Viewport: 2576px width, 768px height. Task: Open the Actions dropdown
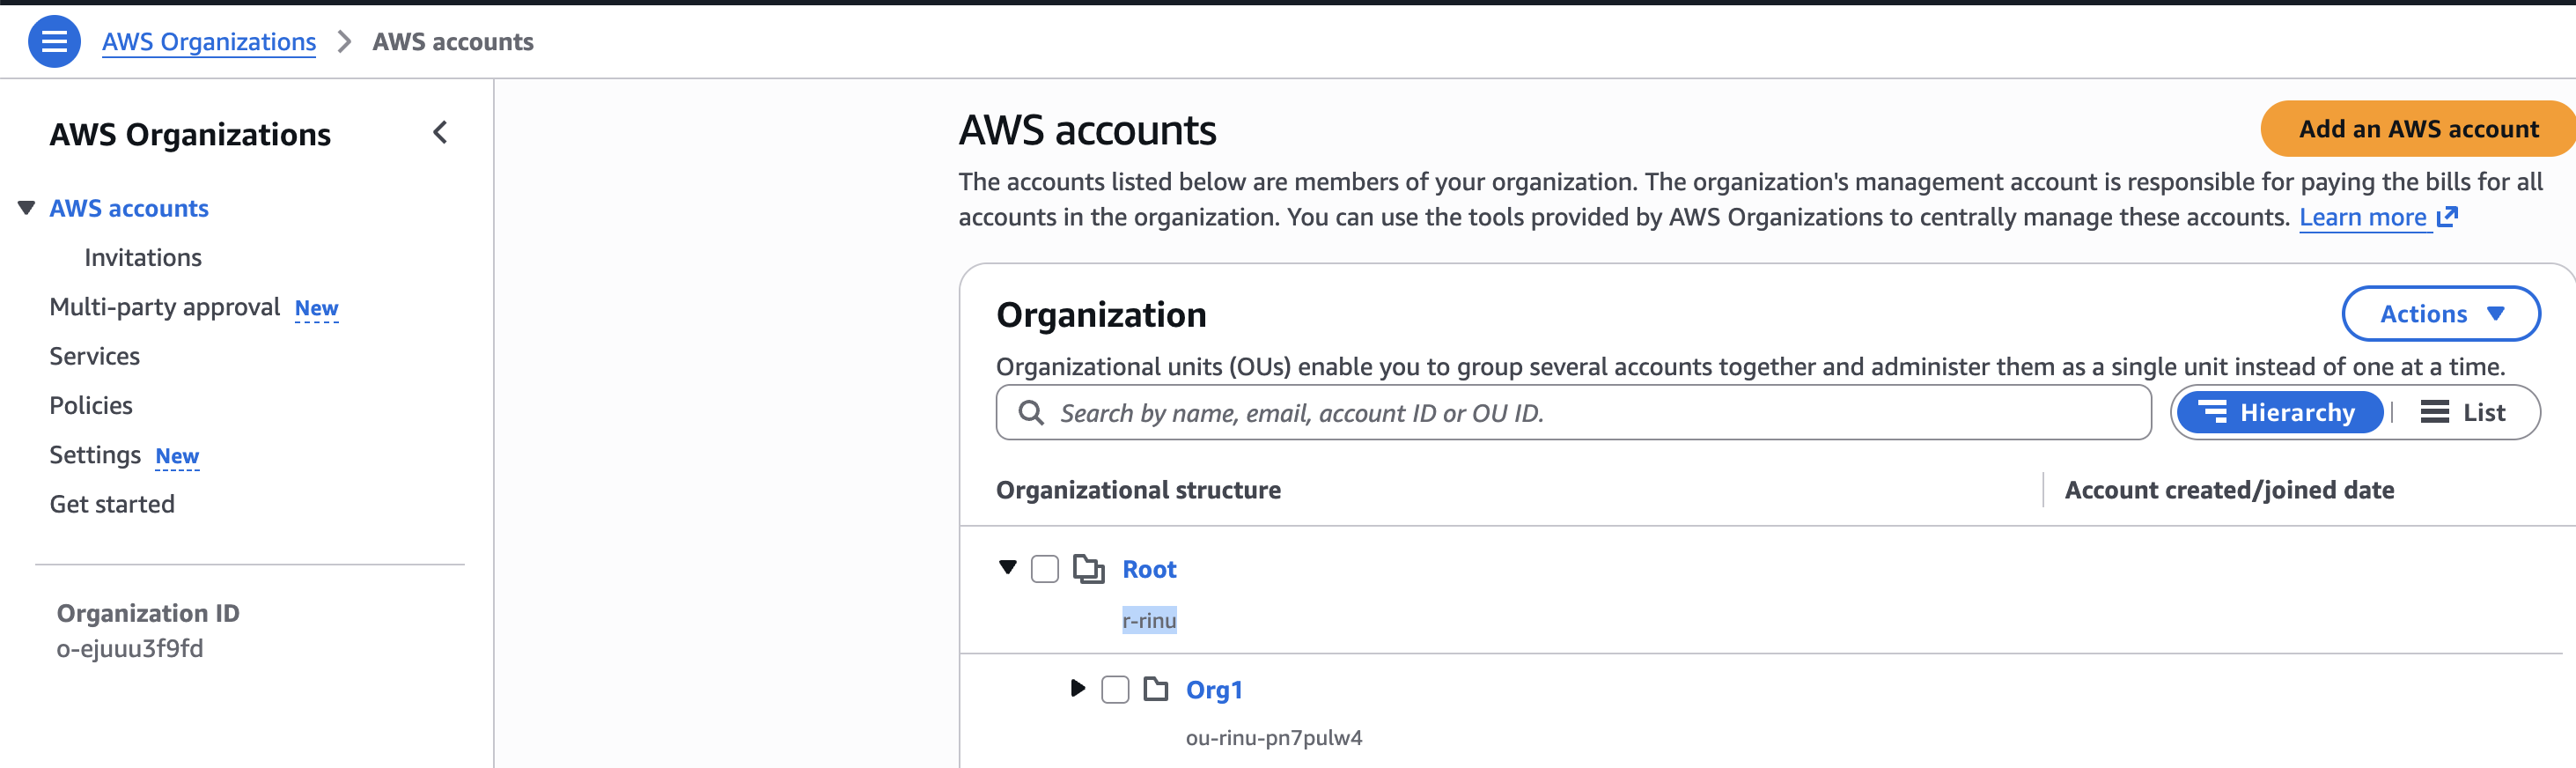[x=2440, y=314]
